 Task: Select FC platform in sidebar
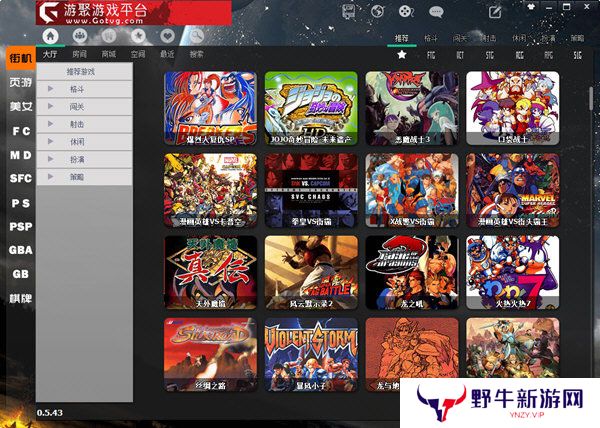[x=21, y=131]
